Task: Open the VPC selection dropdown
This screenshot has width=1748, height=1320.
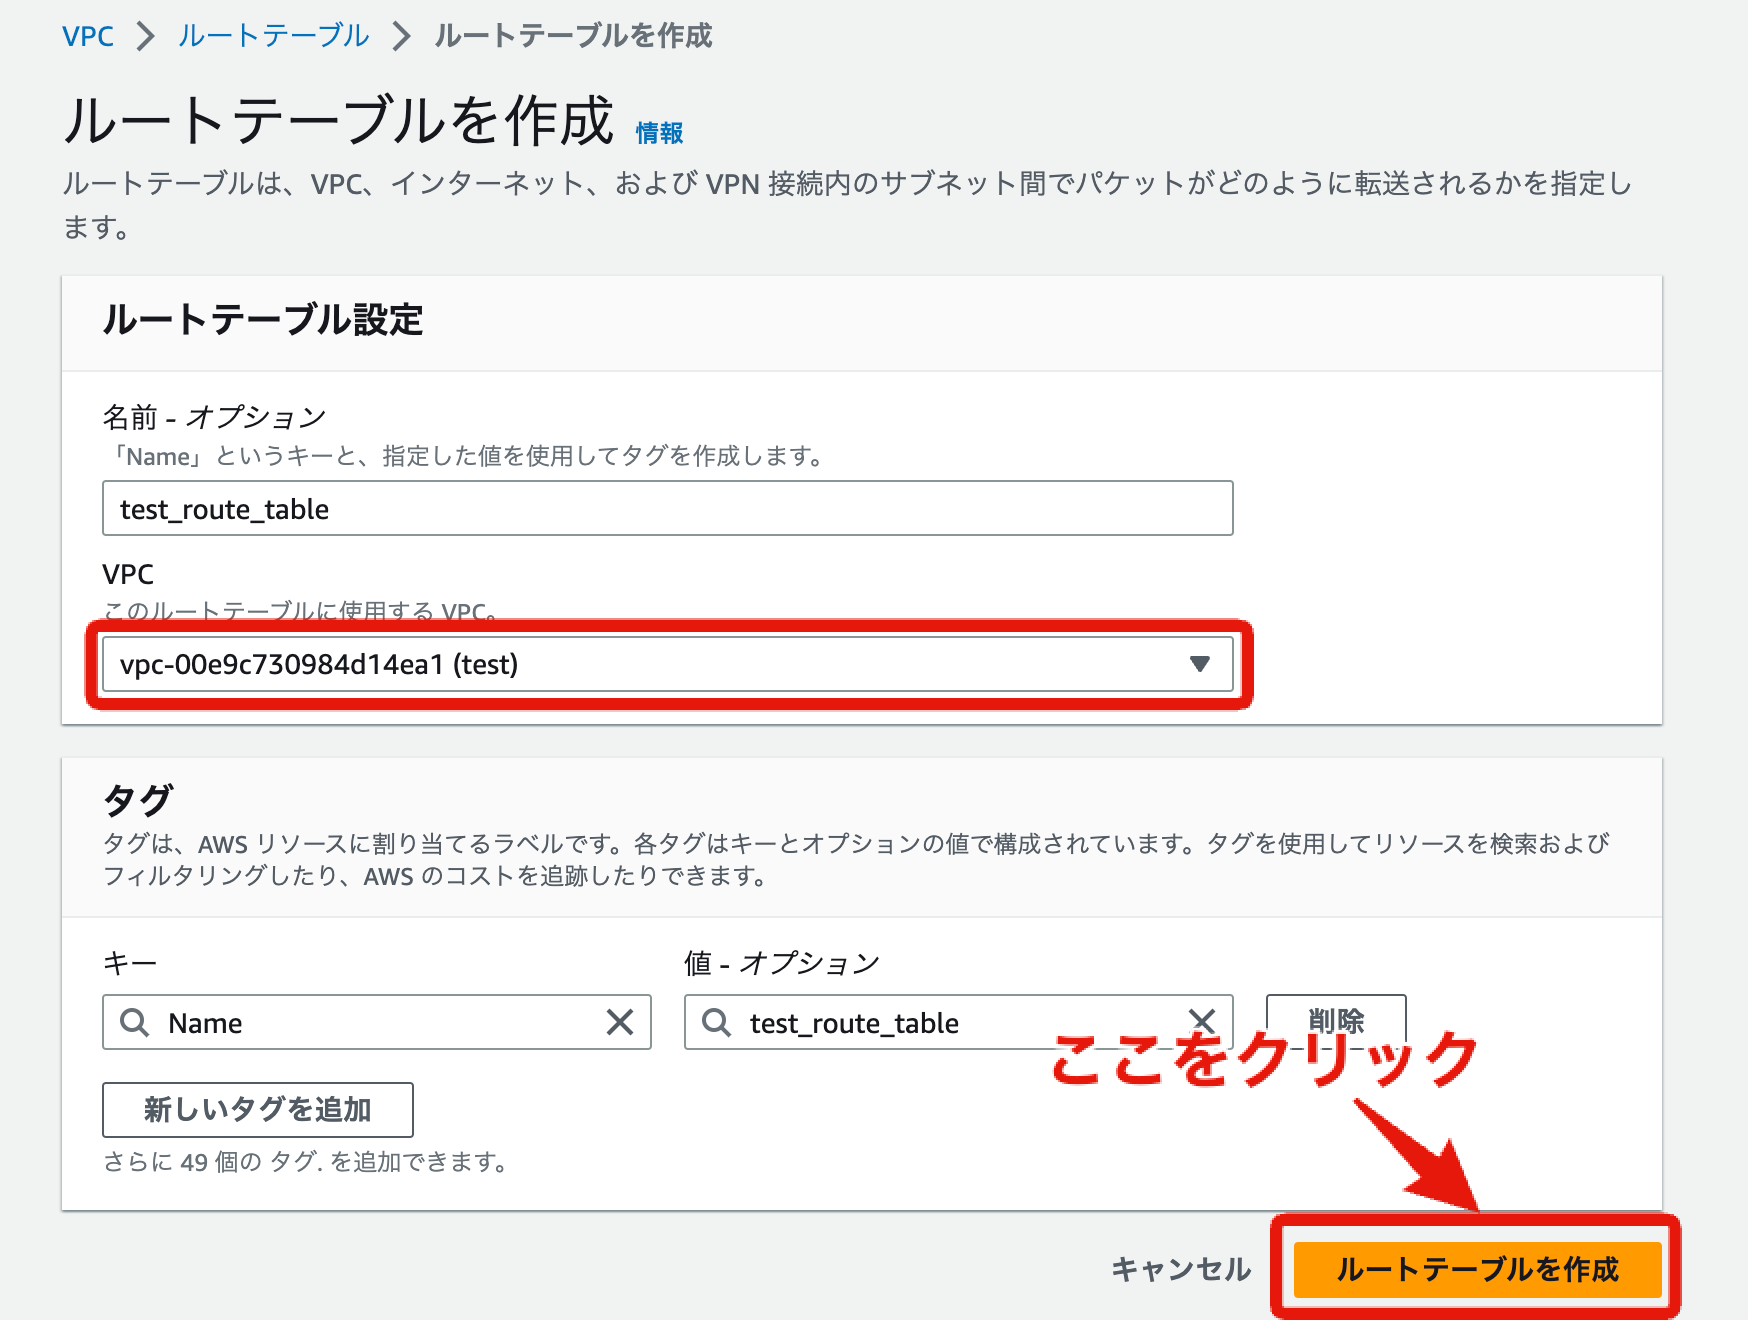Action: point(667,664)
